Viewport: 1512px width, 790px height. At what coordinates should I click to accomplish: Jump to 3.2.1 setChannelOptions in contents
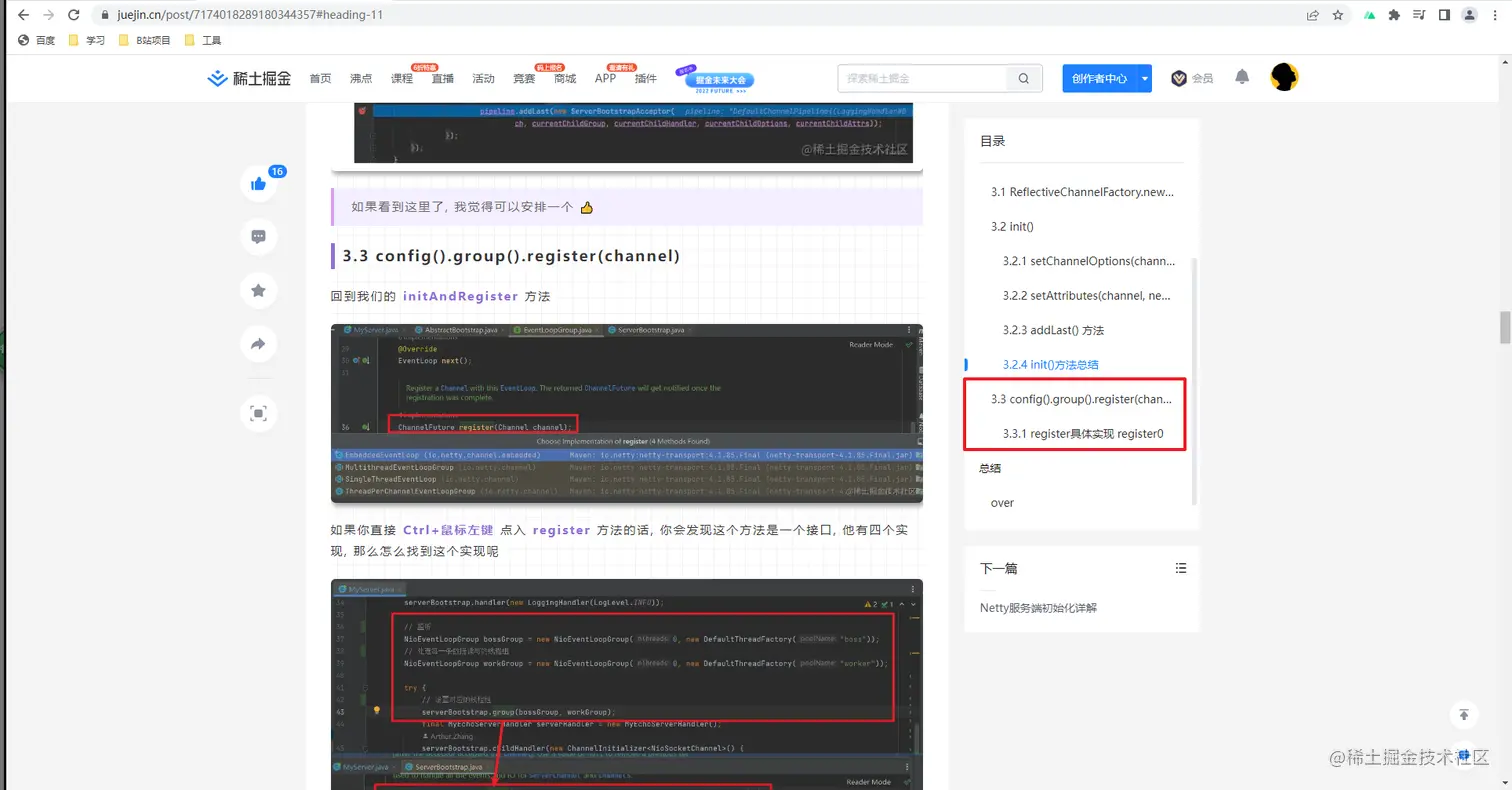pyautogui.click(x=1088, y=261)
